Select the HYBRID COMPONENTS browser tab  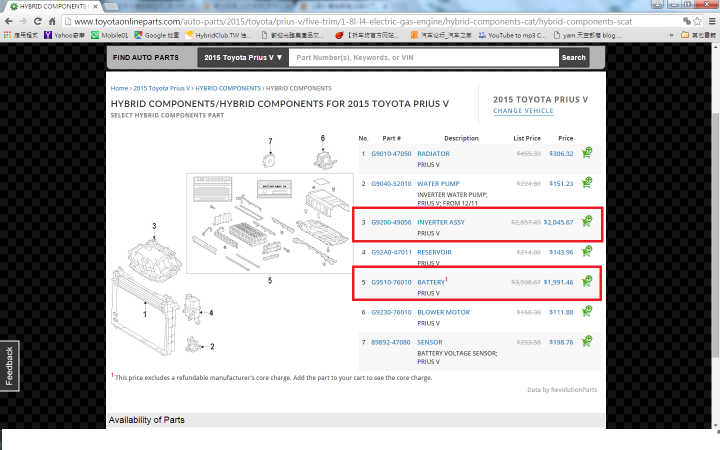click(x=54, y=6)
